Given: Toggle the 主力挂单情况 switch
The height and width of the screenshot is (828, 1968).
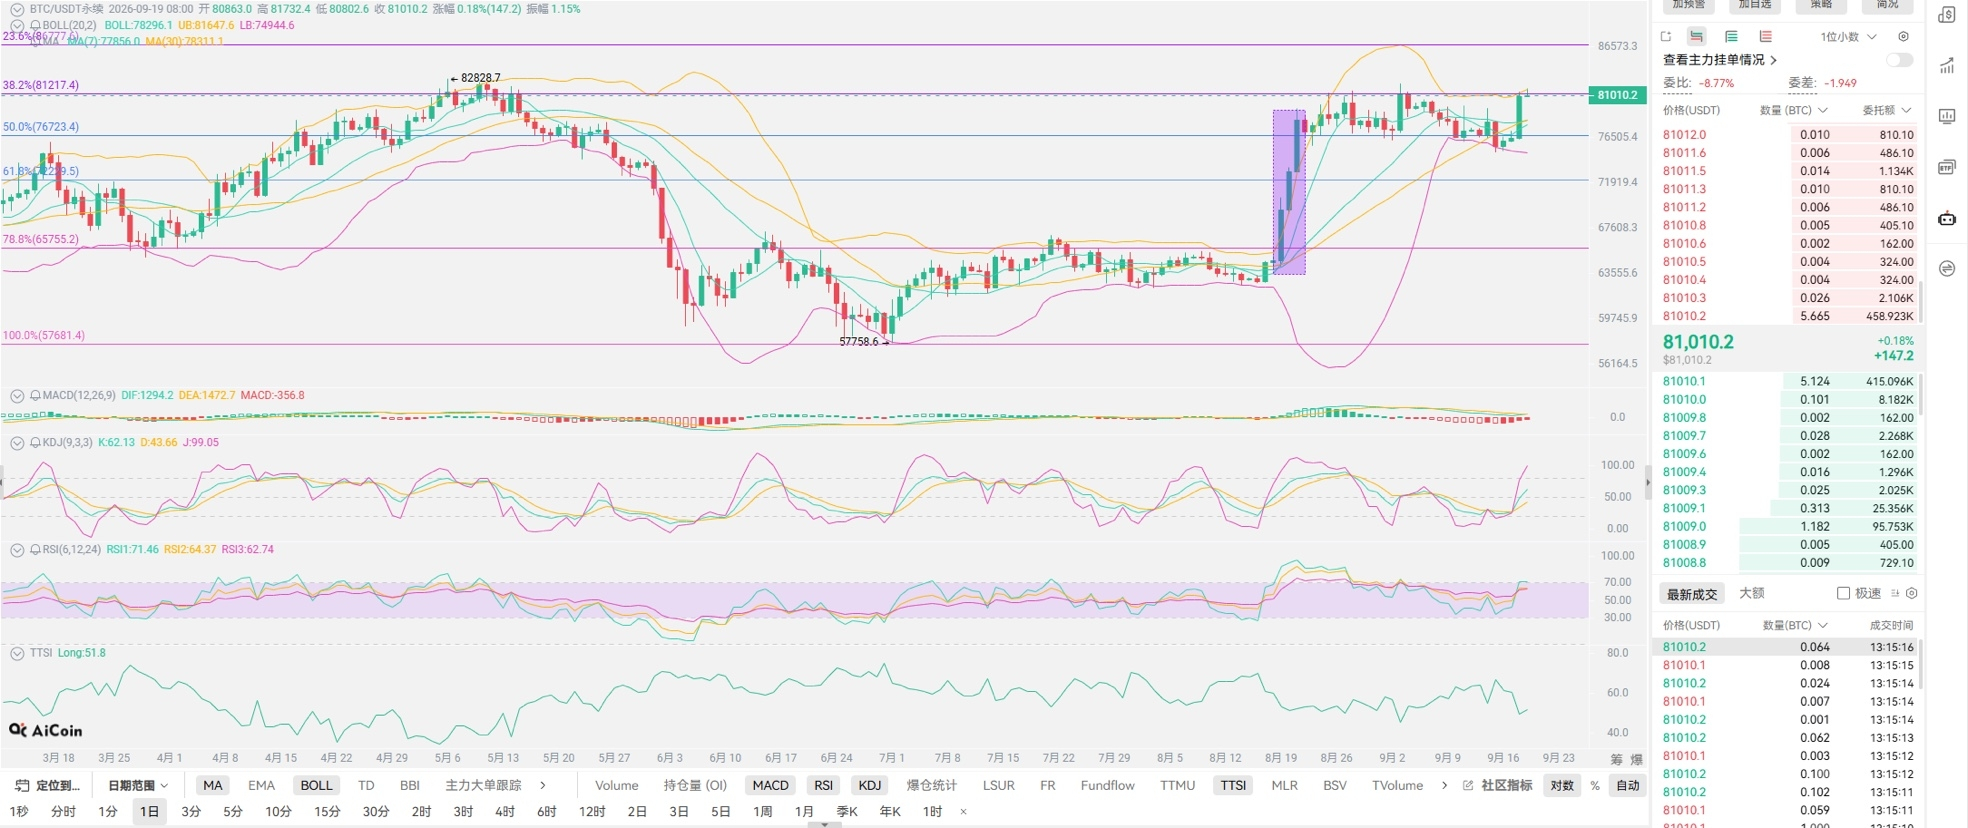Looking at the screenshot, I should pyautogui.click(x=1899, y=60).
